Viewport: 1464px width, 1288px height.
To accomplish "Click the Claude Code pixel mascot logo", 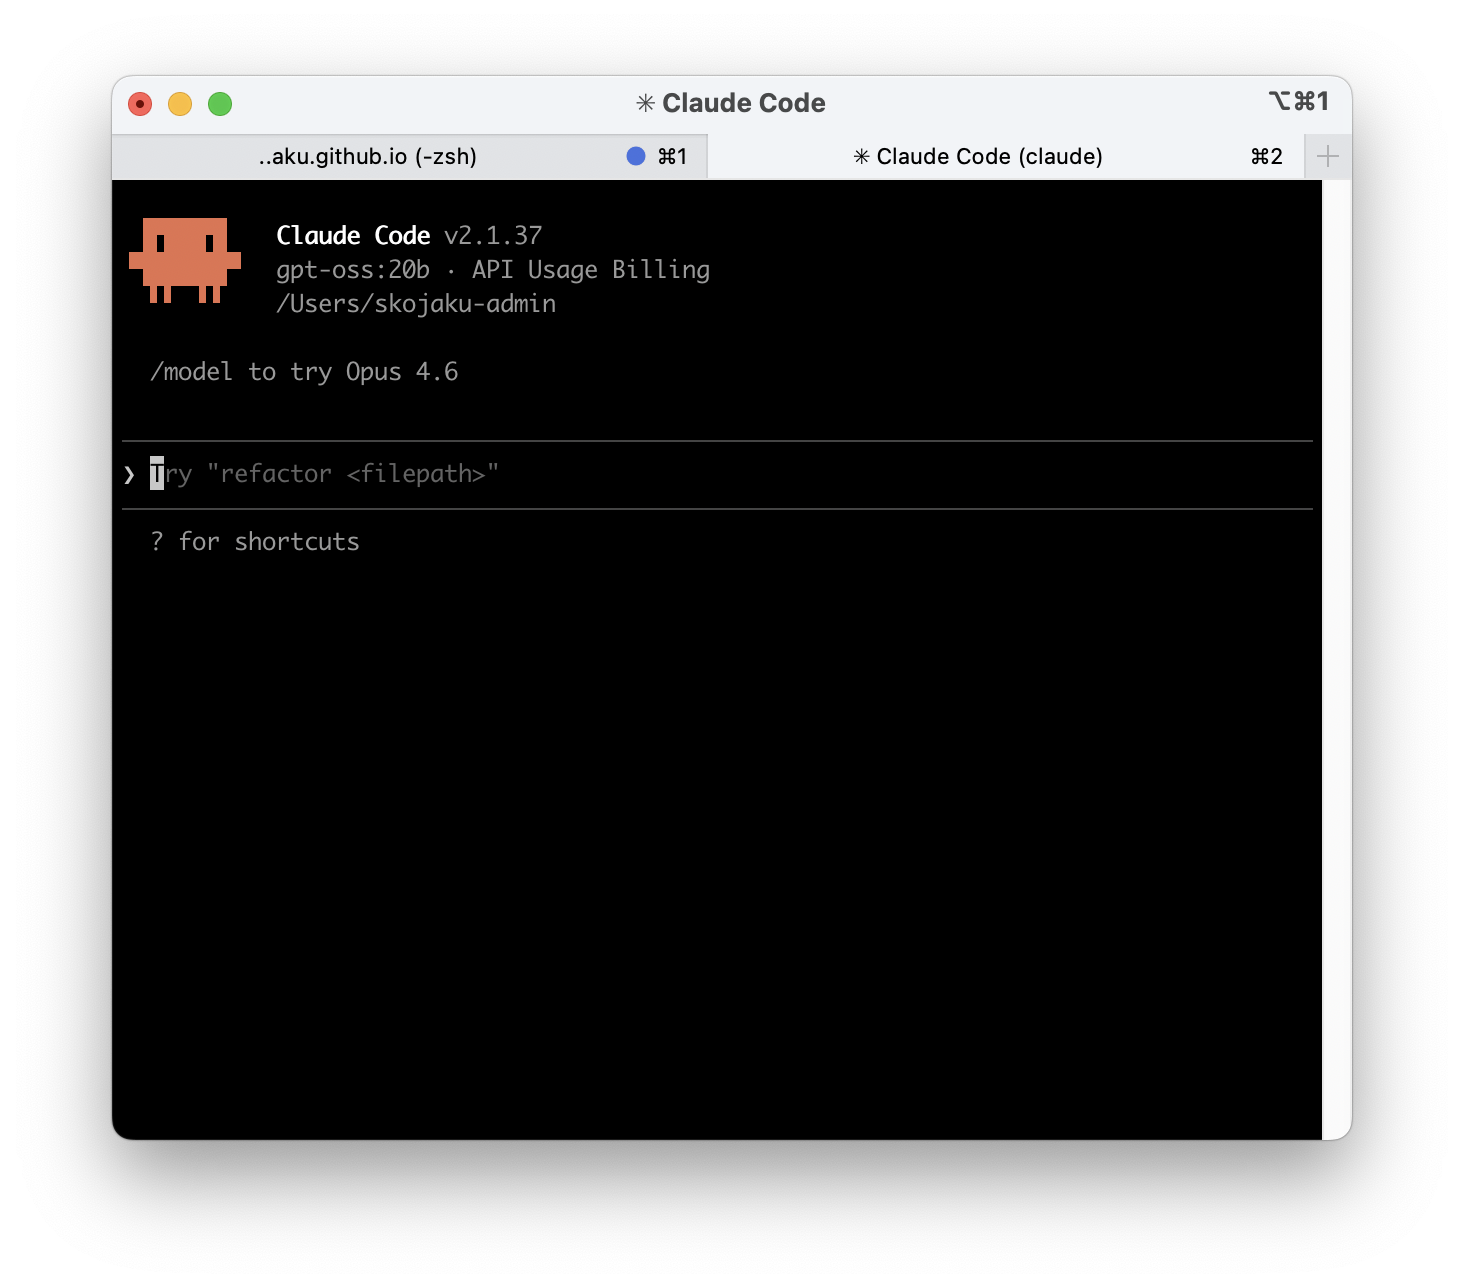I will coord(185,260).
